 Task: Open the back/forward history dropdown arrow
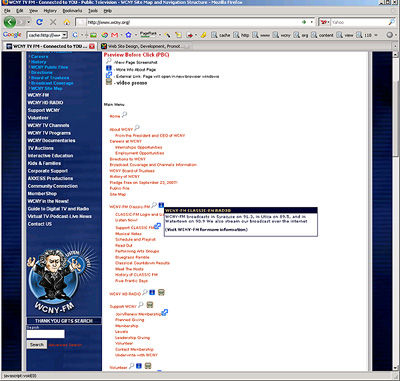point(29,22)
